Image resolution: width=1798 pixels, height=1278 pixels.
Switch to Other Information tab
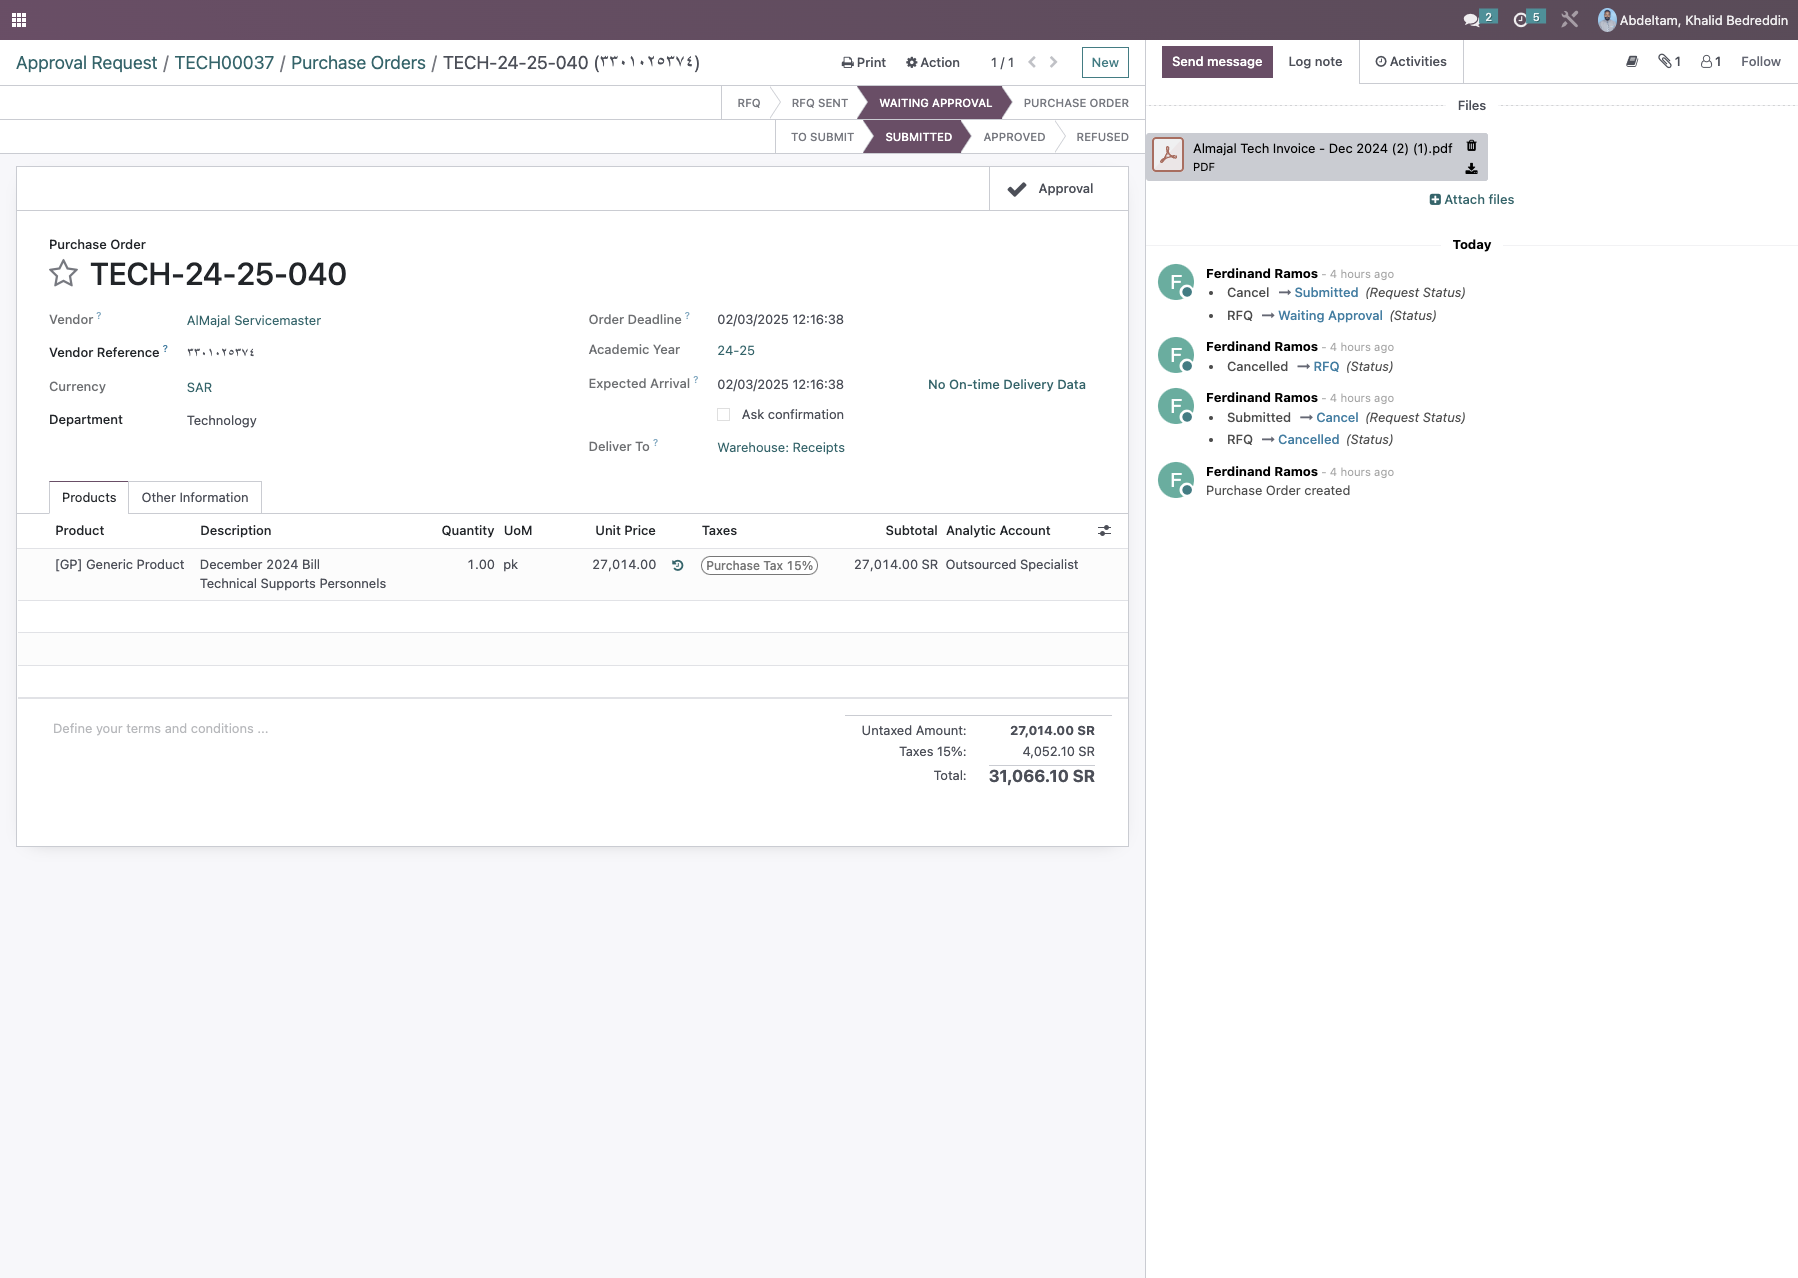click(x=195, y=498)
